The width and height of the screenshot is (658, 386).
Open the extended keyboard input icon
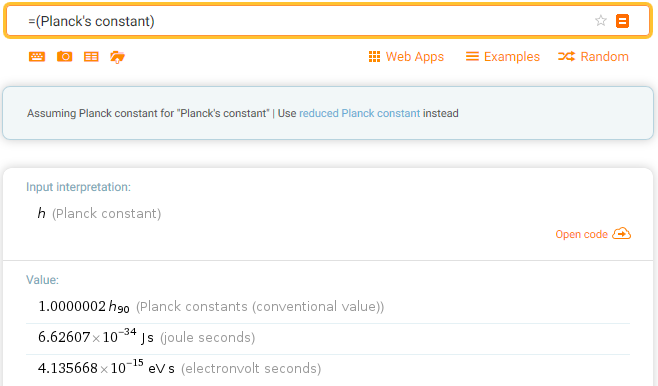pyautogui.click(x=37, y=57)
